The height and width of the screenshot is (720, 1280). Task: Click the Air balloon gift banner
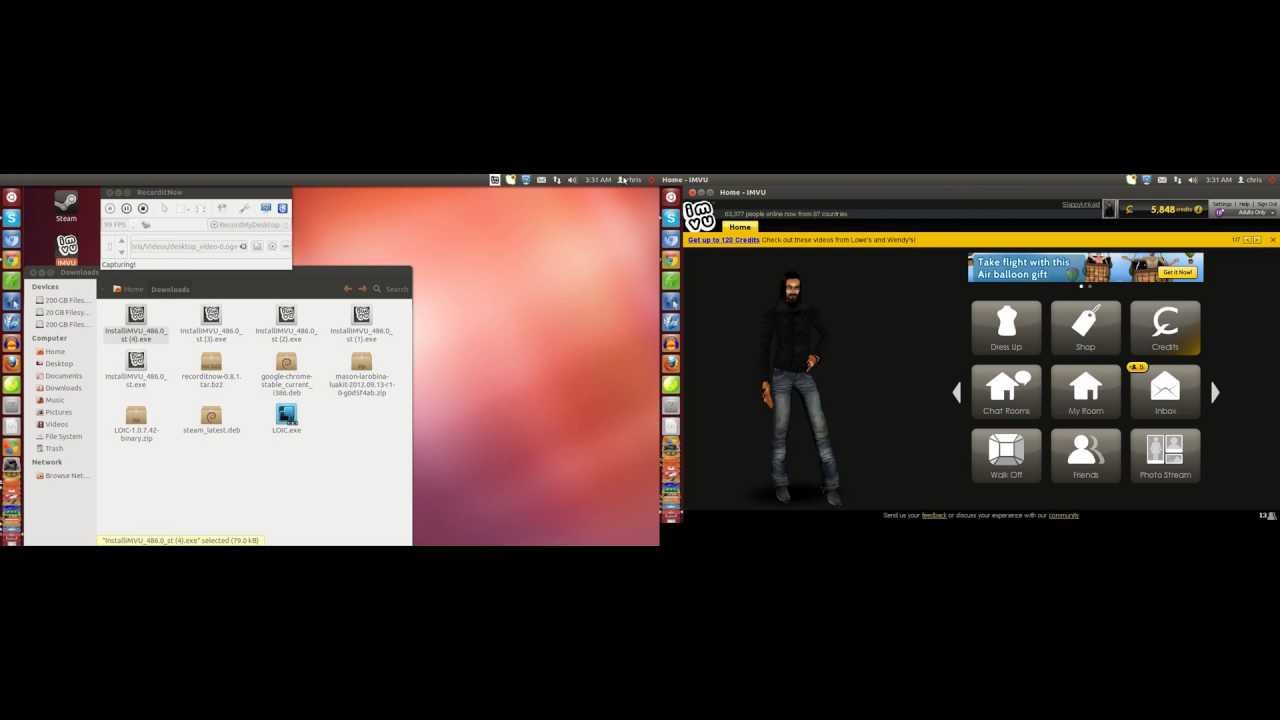[1085, 268]
